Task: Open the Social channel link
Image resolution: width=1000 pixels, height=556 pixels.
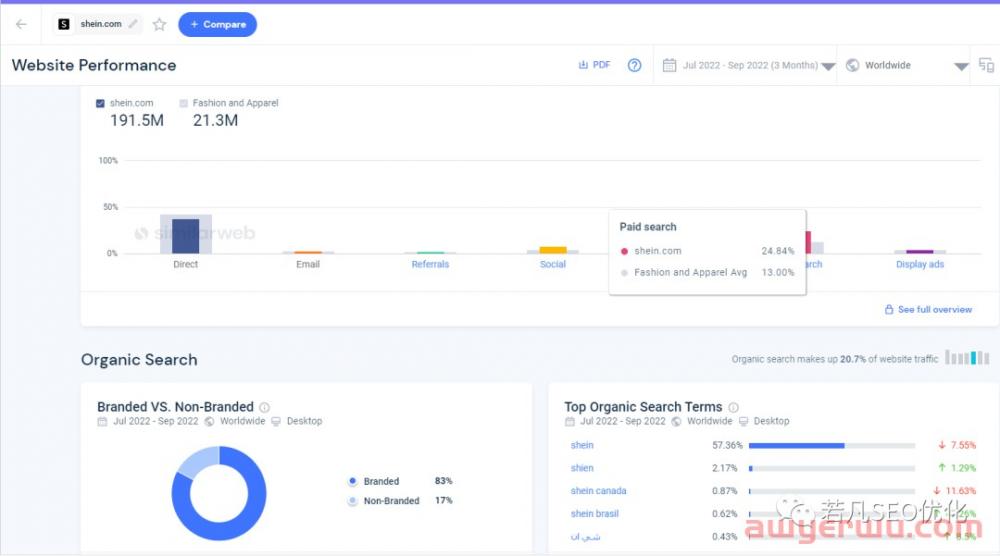Action: (552, 264)
